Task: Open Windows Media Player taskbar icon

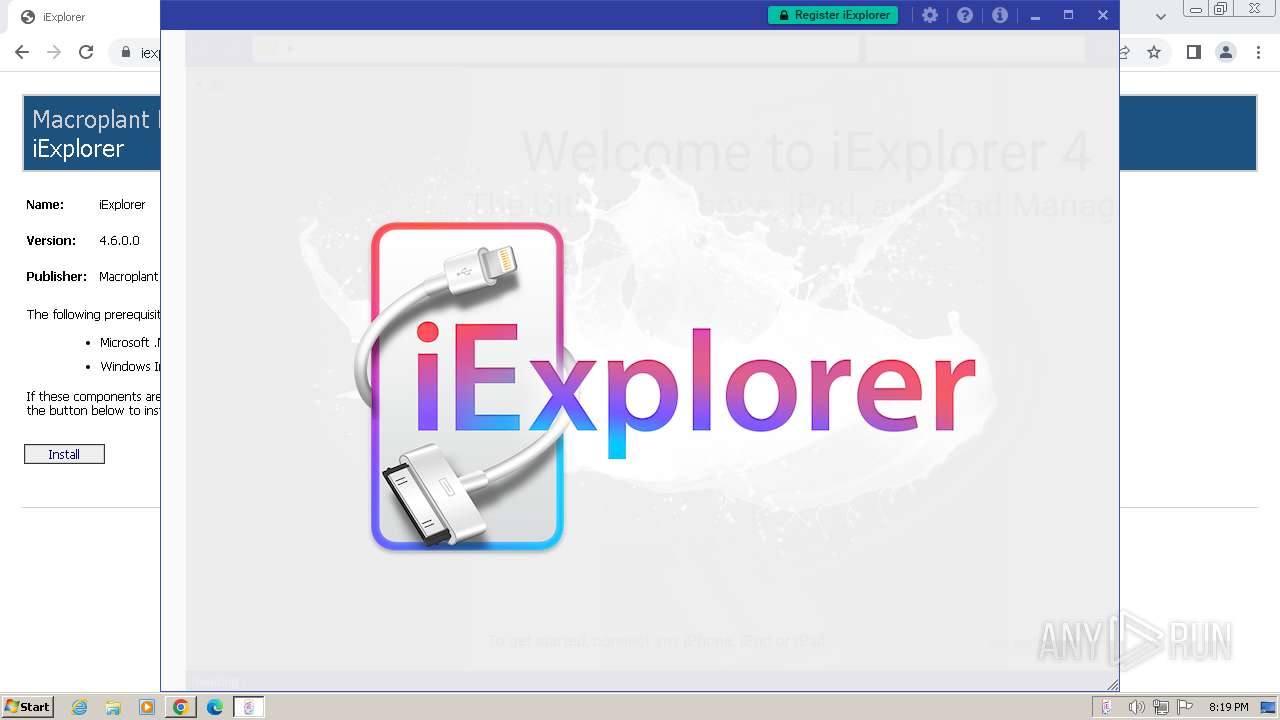Action: (147, 707)
